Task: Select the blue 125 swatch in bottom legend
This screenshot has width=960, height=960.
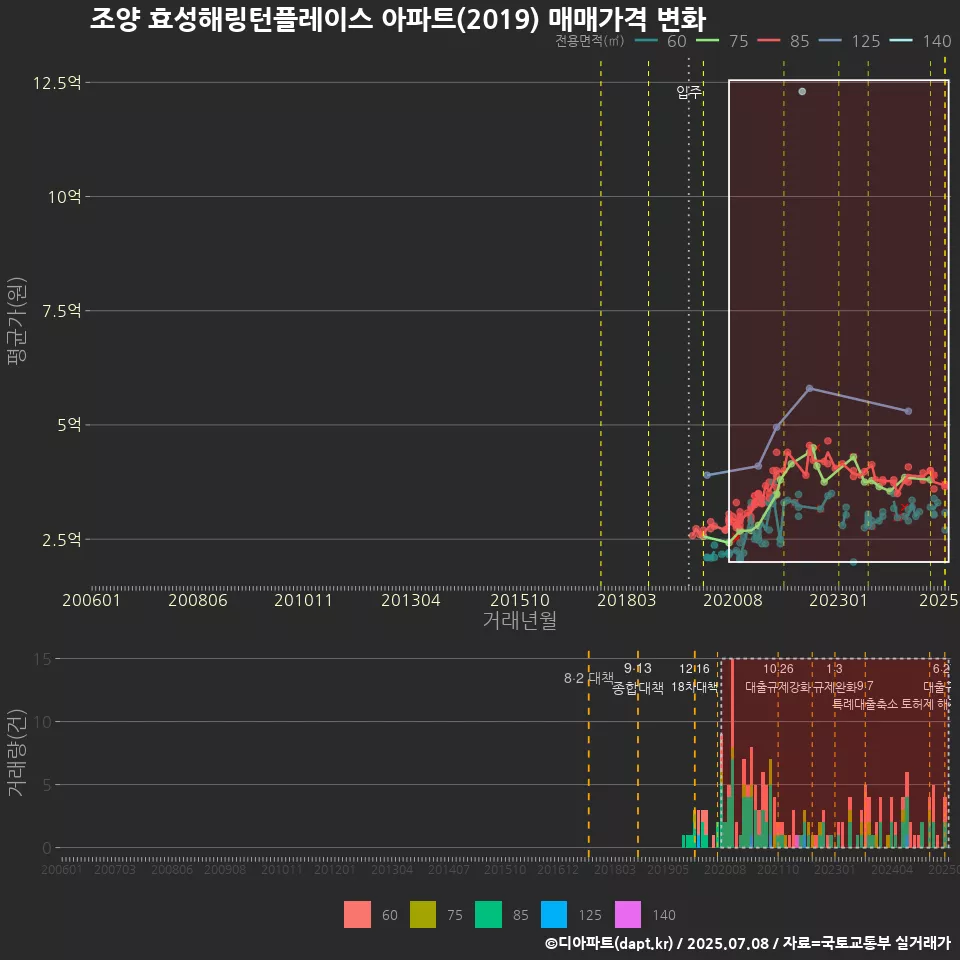Action: click(x=554, y=915)
